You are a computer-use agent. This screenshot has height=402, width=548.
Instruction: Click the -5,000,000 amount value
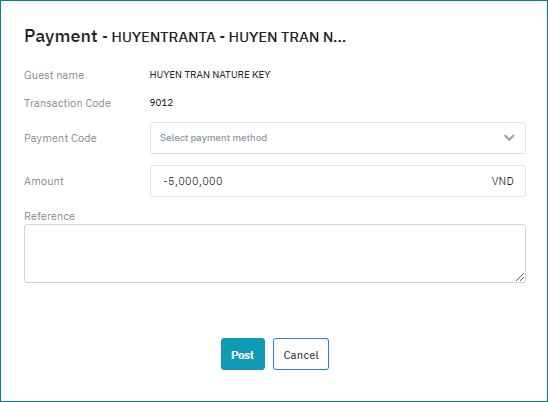coord(193,181)
